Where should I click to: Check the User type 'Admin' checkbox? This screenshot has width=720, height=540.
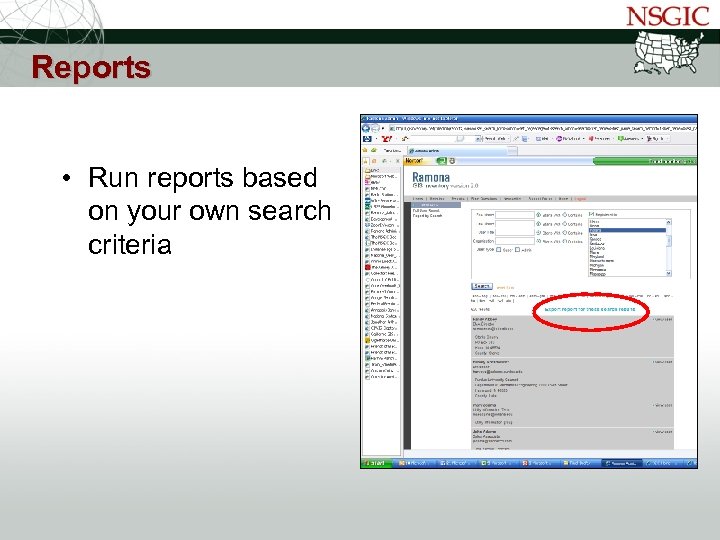click(518, 250)
